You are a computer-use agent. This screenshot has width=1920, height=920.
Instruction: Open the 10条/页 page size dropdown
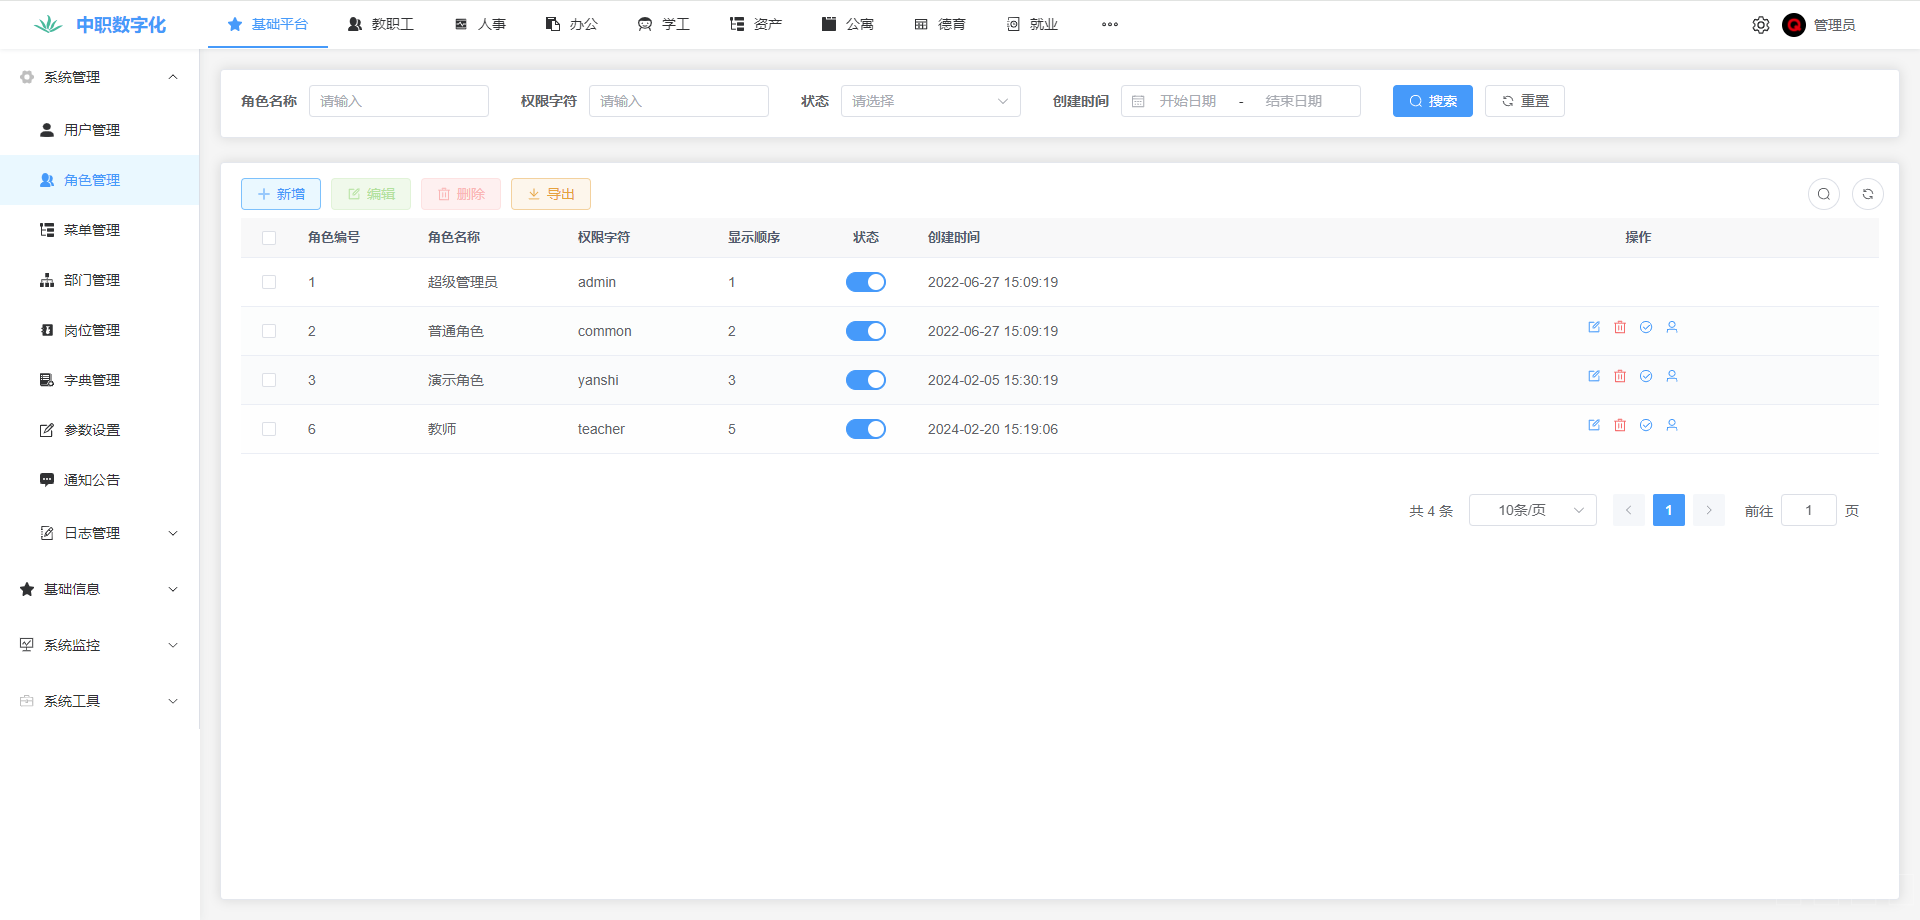pyautogui.click(x=1532, y=510)
